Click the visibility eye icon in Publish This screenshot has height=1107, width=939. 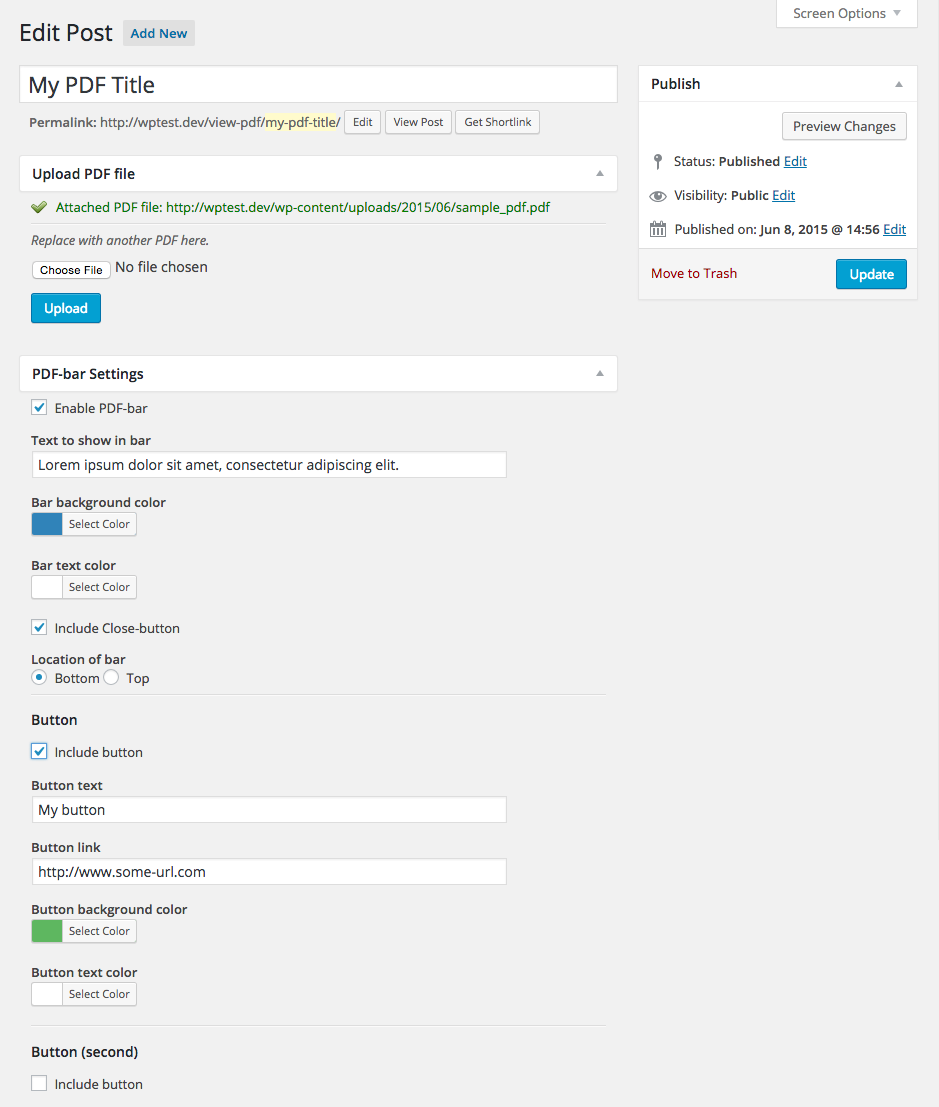click(x=657, y=196)
